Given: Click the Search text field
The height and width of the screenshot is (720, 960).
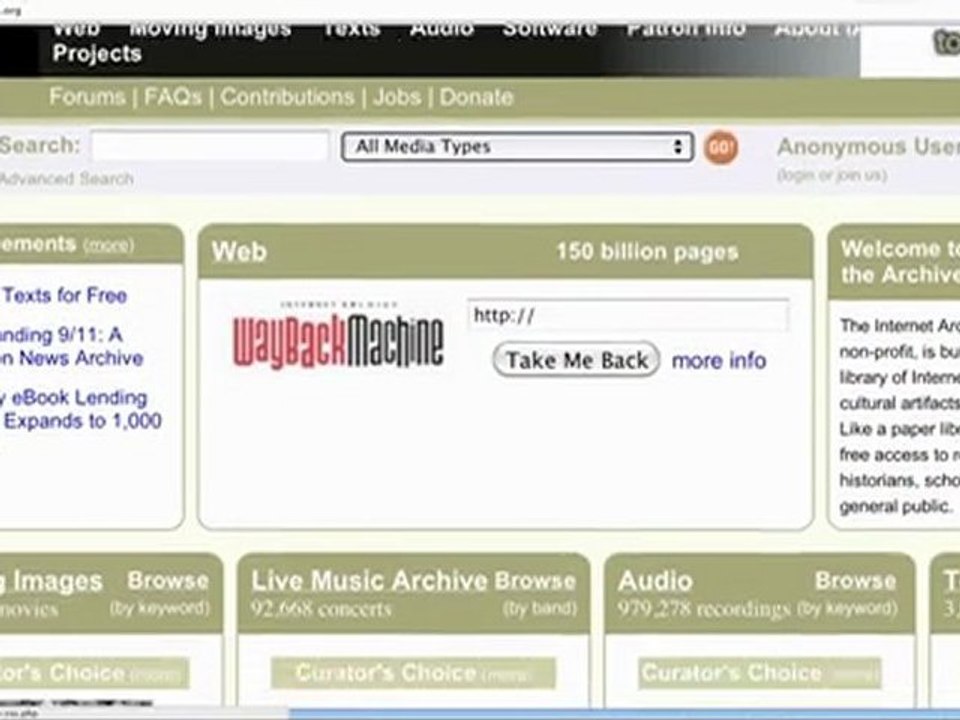Looking at the screenshot, I should tap(210, 146).
